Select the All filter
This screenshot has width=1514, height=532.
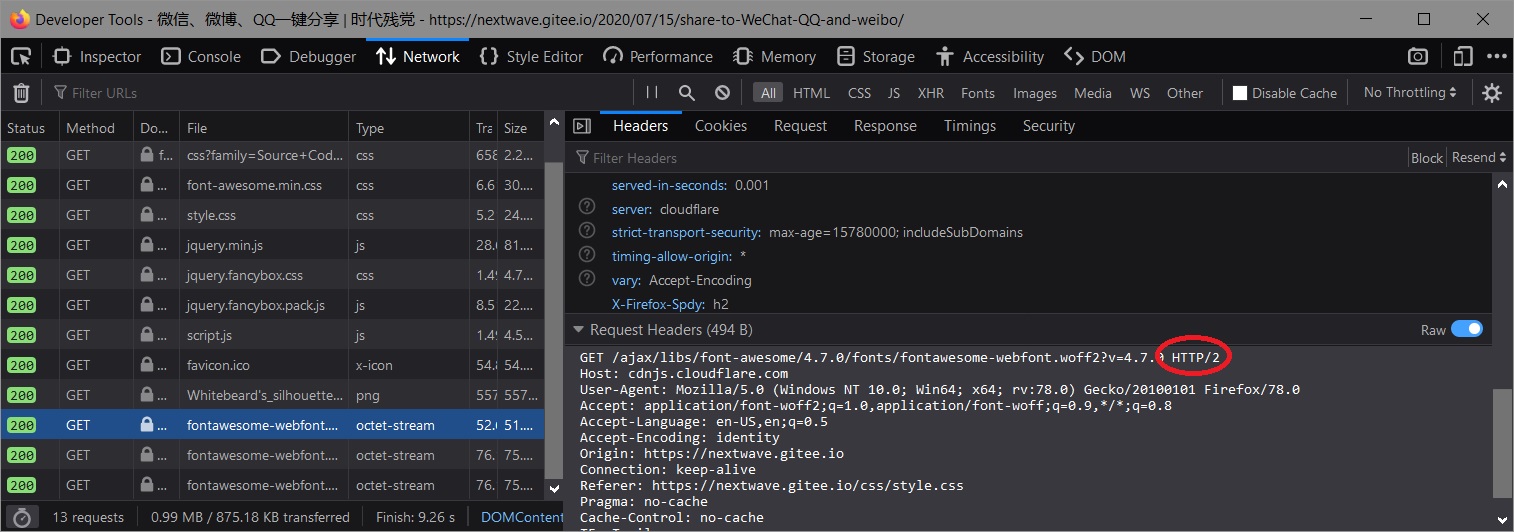[x=768, y=93]
